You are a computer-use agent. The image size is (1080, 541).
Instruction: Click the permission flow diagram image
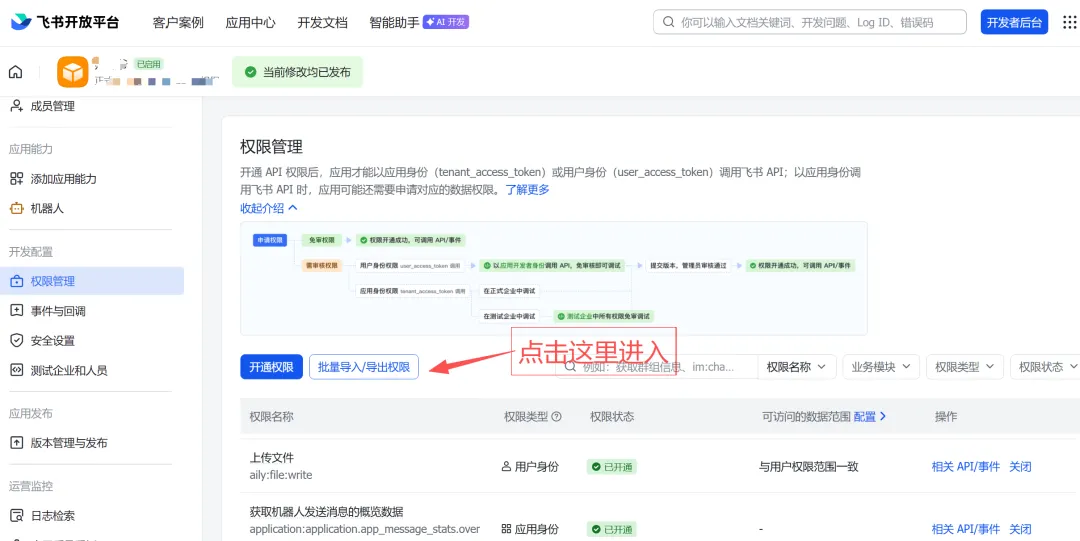(x=553, y=278)
